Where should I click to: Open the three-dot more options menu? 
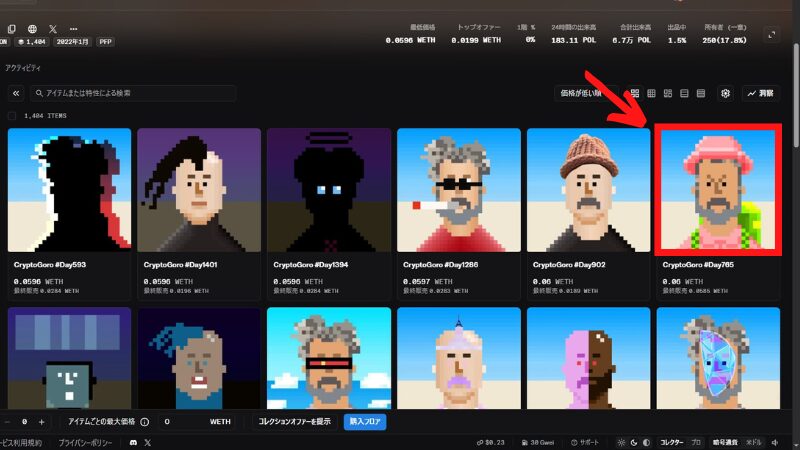pyautogui.click(x=73, y=29)
